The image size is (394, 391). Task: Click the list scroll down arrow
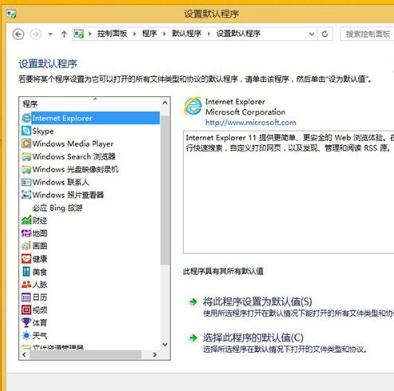(165, 344)
